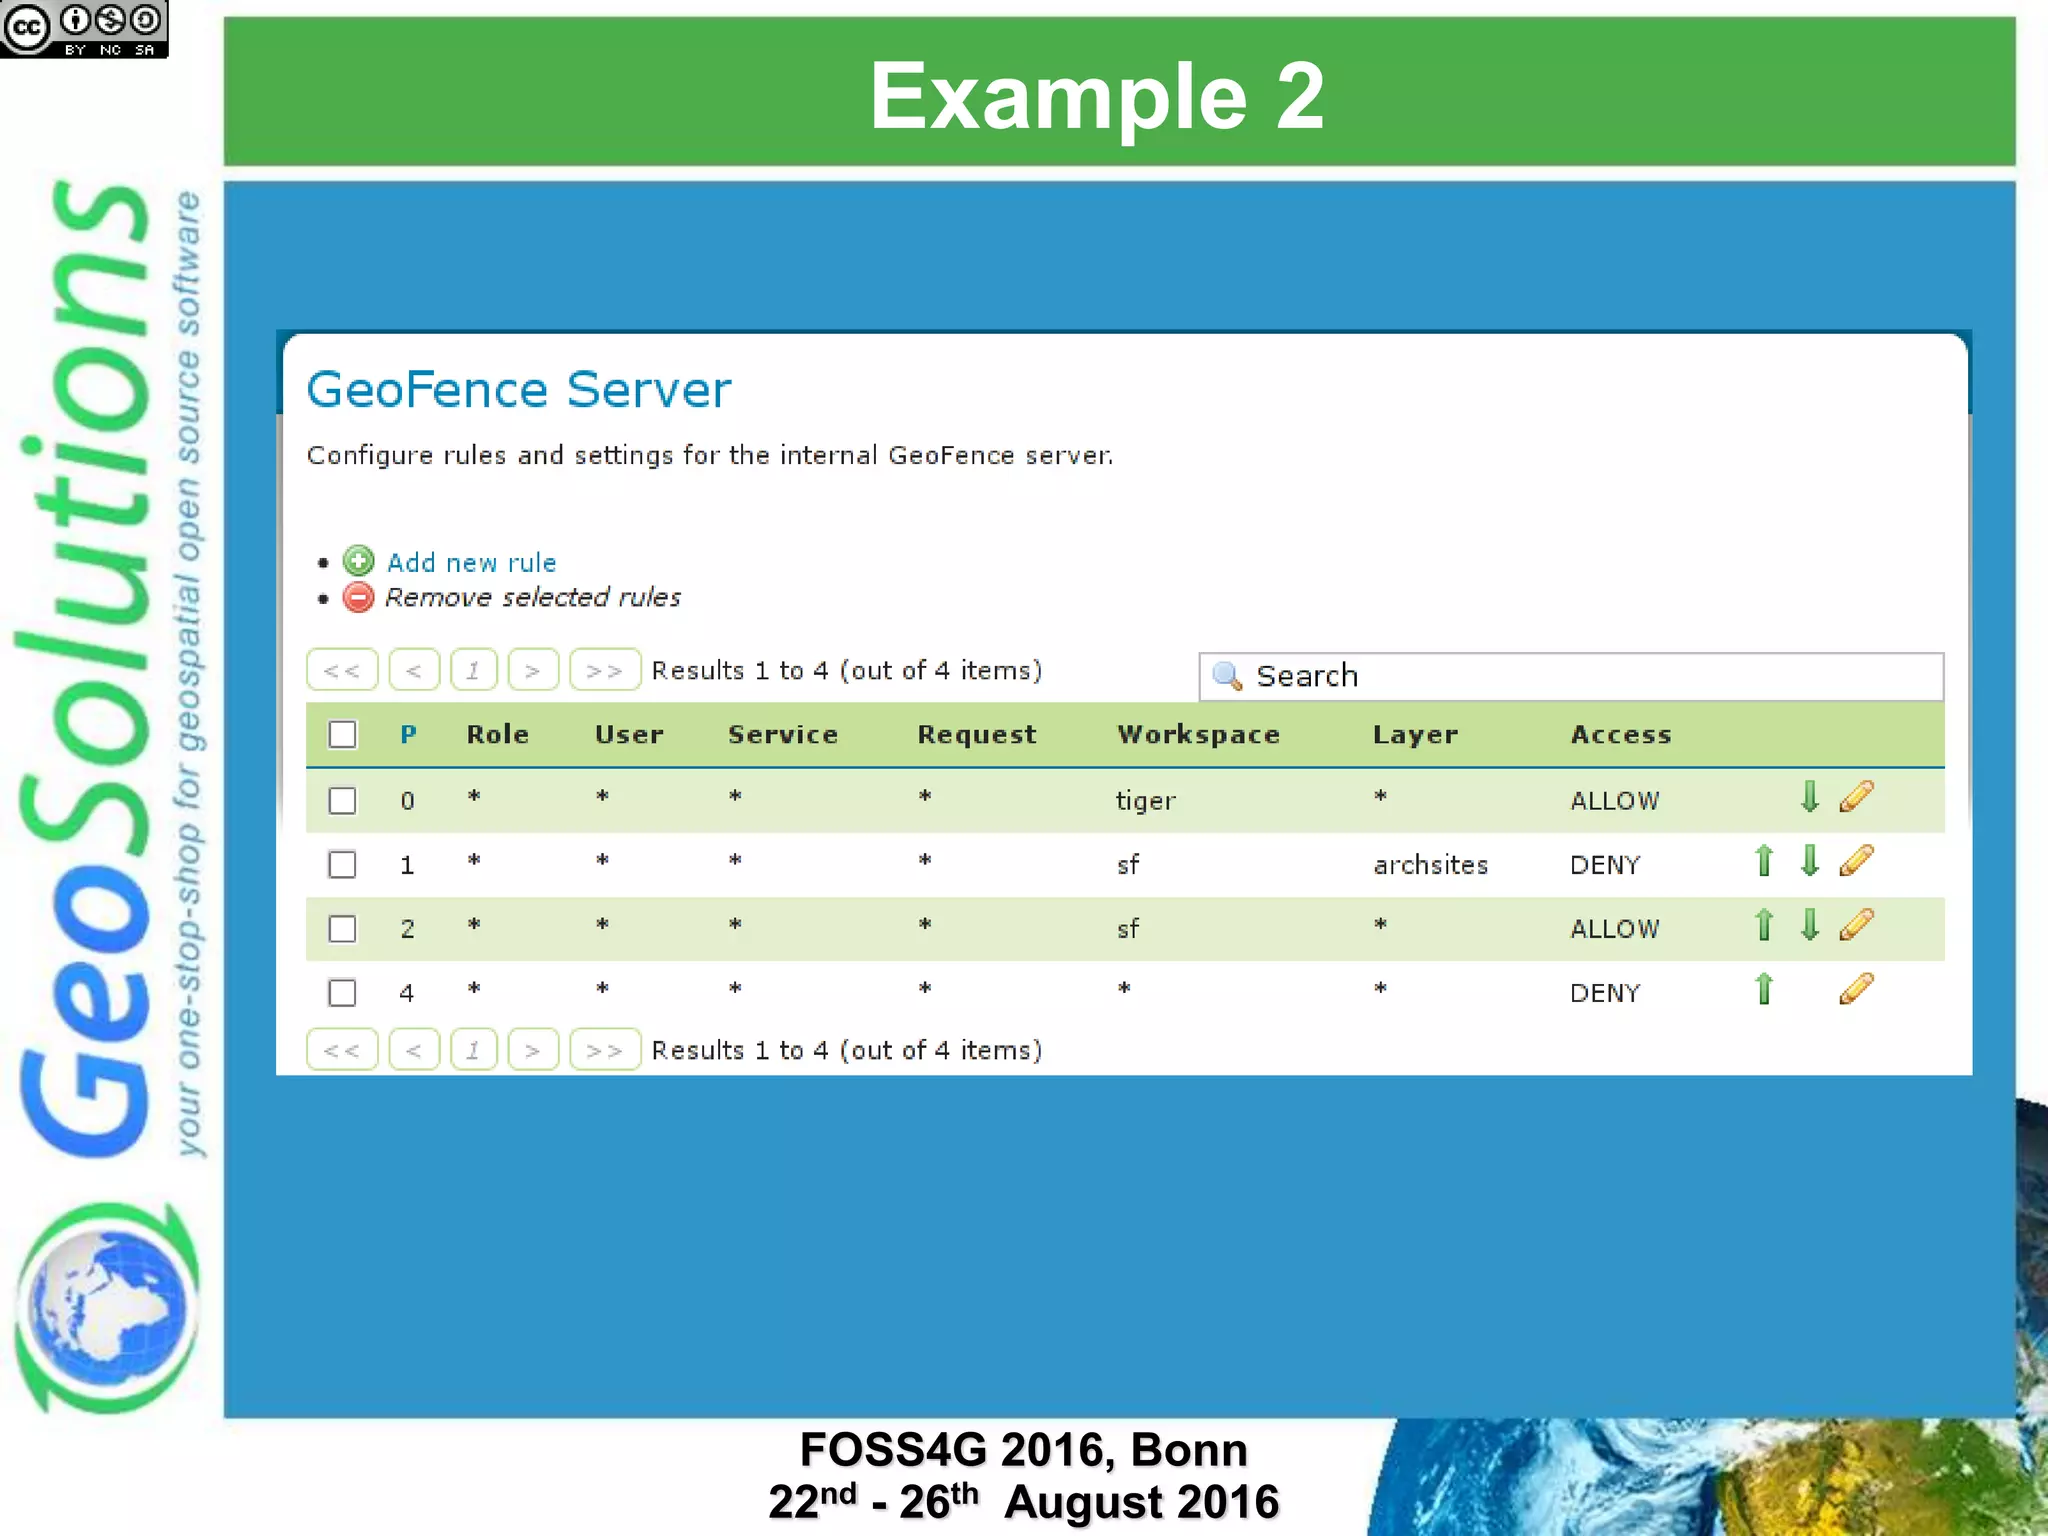This screenshot has width=2048, height=1536.
Task: Edit the priority 4 DENY rule
Action: (1856, 989)
